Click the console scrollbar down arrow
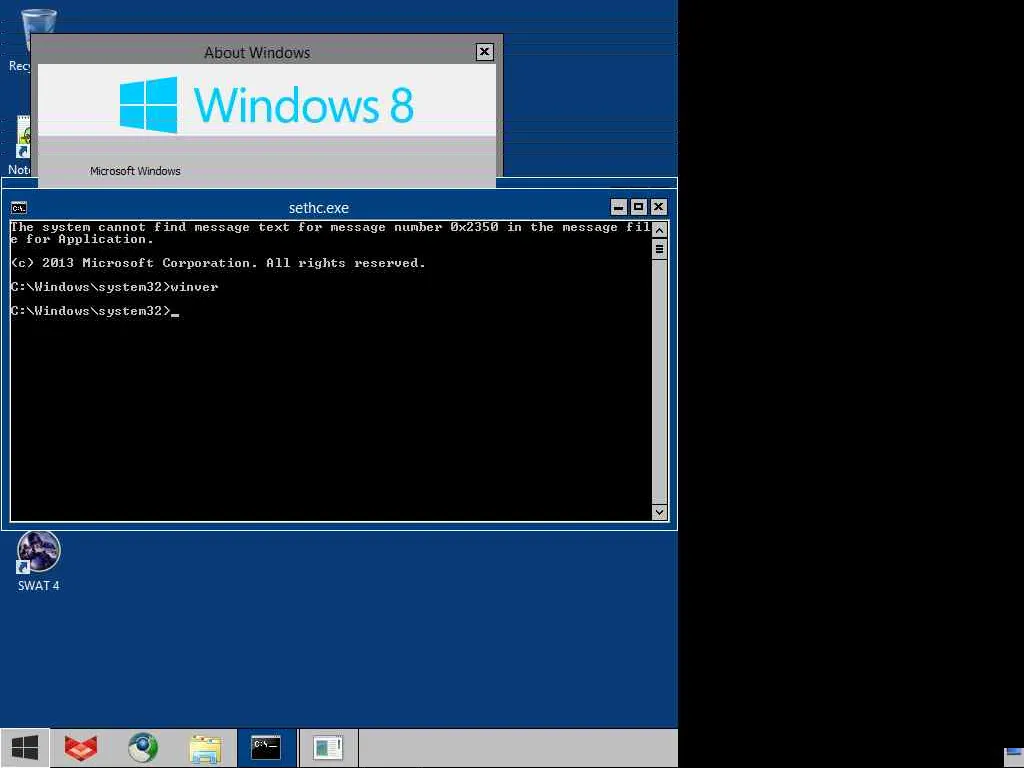 pos(660,512)
